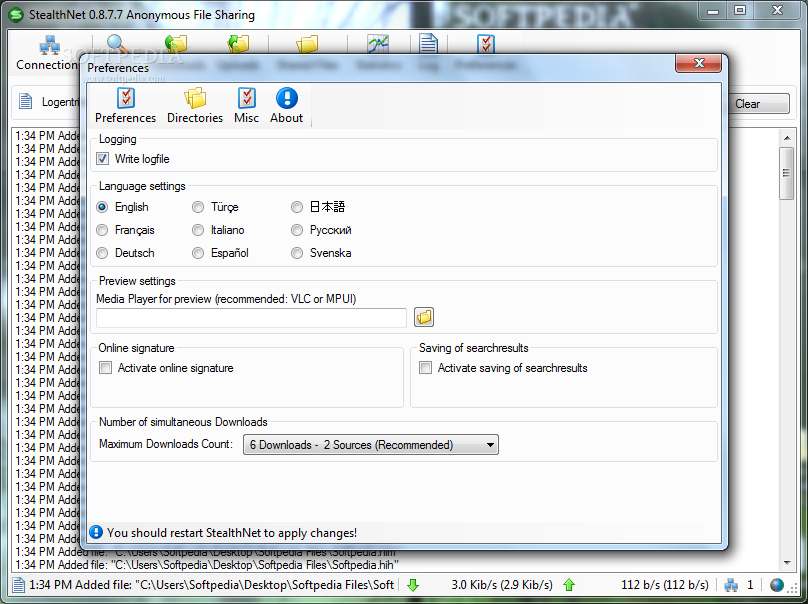The image size is (808, 604).
Task: Click the log scrollbar down arrow
Action: click(x=787, y=563)
